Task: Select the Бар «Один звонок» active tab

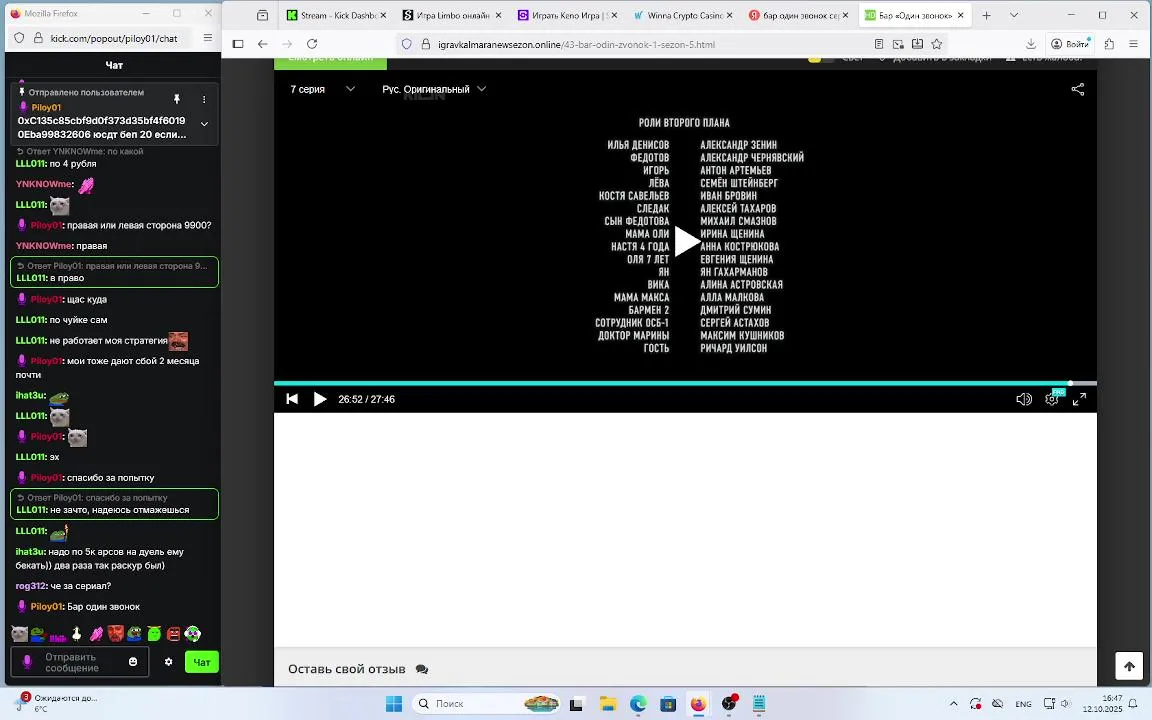Action: coord(913,15)
